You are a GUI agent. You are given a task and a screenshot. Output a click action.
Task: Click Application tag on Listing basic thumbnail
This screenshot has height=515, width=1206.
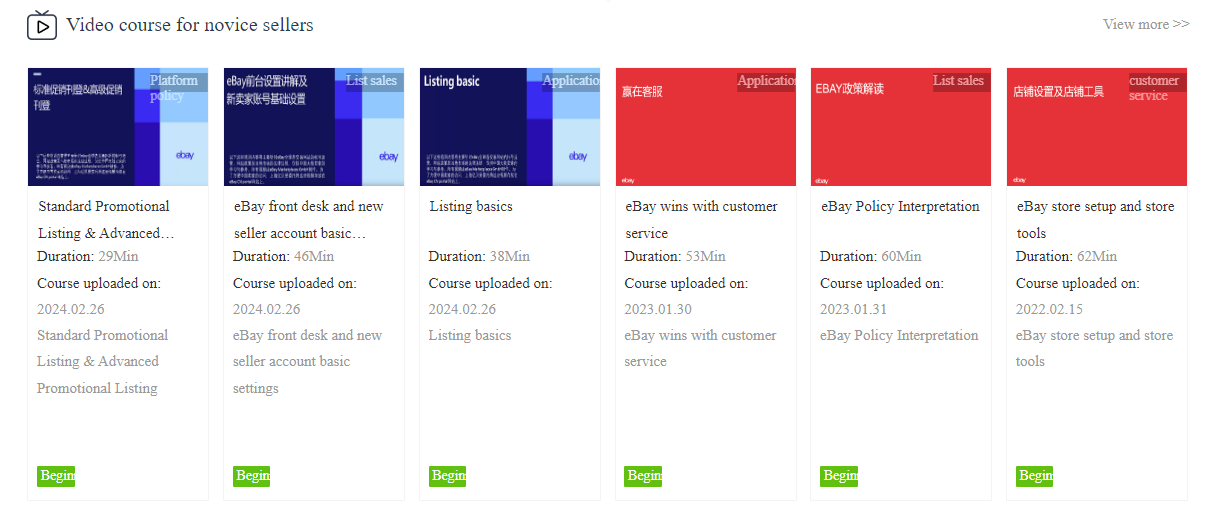pyautogui.click(x=571, y=81)
